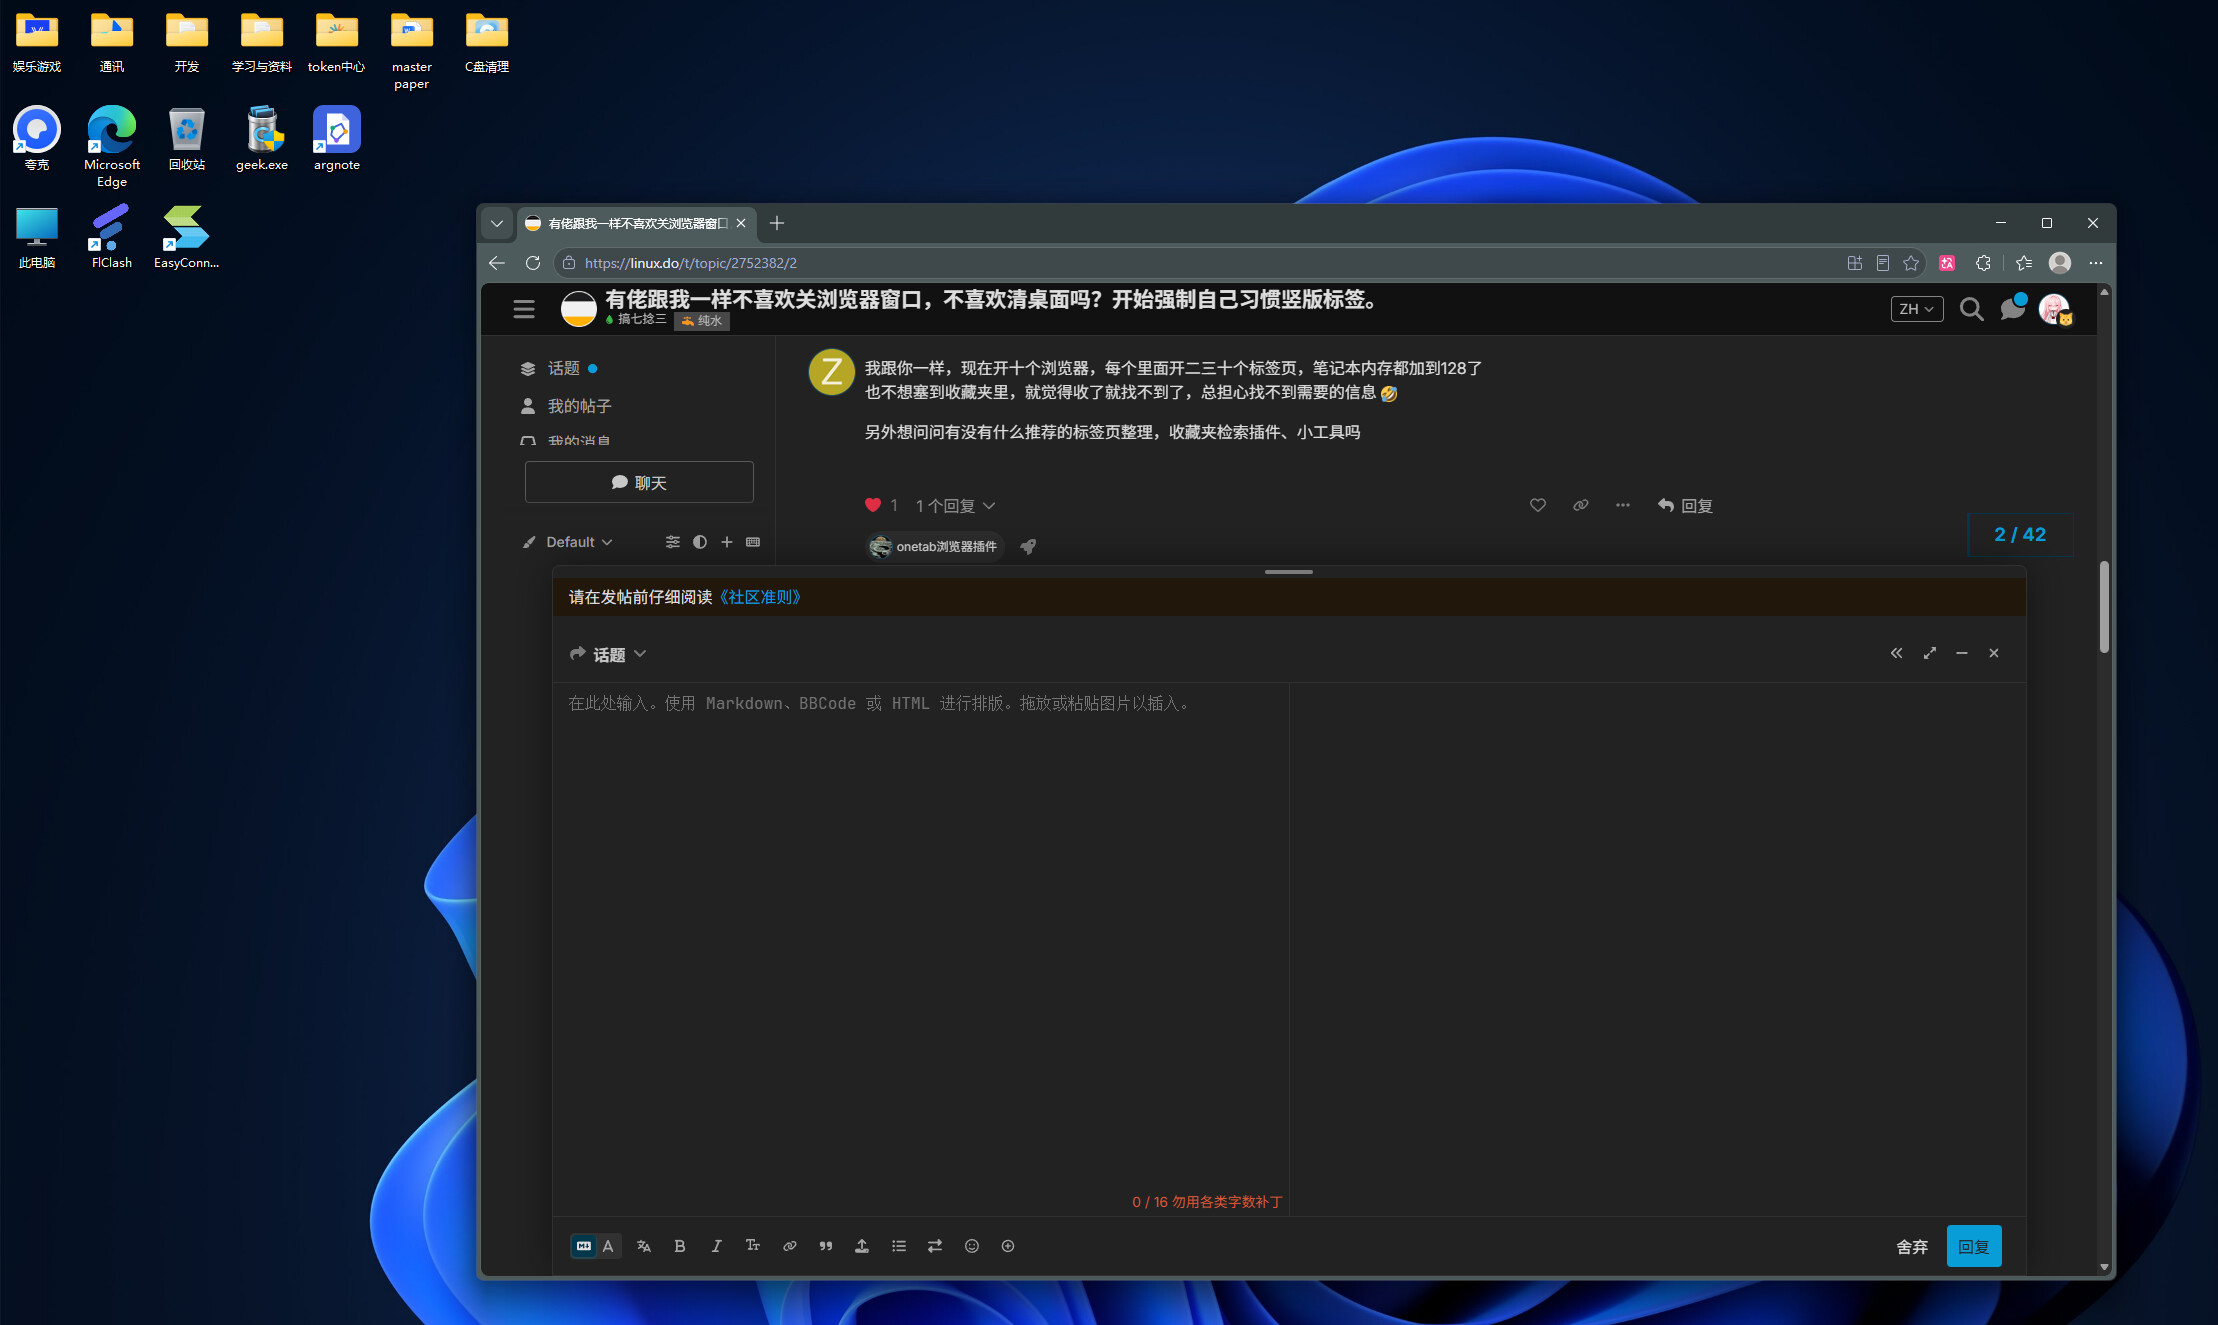Open the 社区准则 community guidelines link
Image resolution: width=2218 pixels, height=1325 pixels.
[x=760, y=597]
